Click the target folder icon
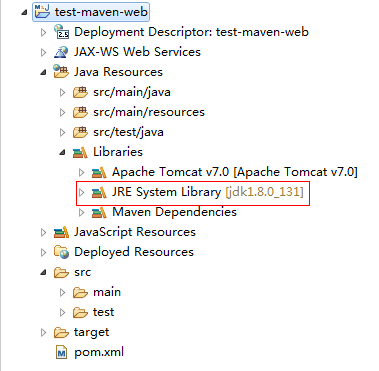Viewport: 379px width, 371px height. pyautogui.click(x=61, y=332)
